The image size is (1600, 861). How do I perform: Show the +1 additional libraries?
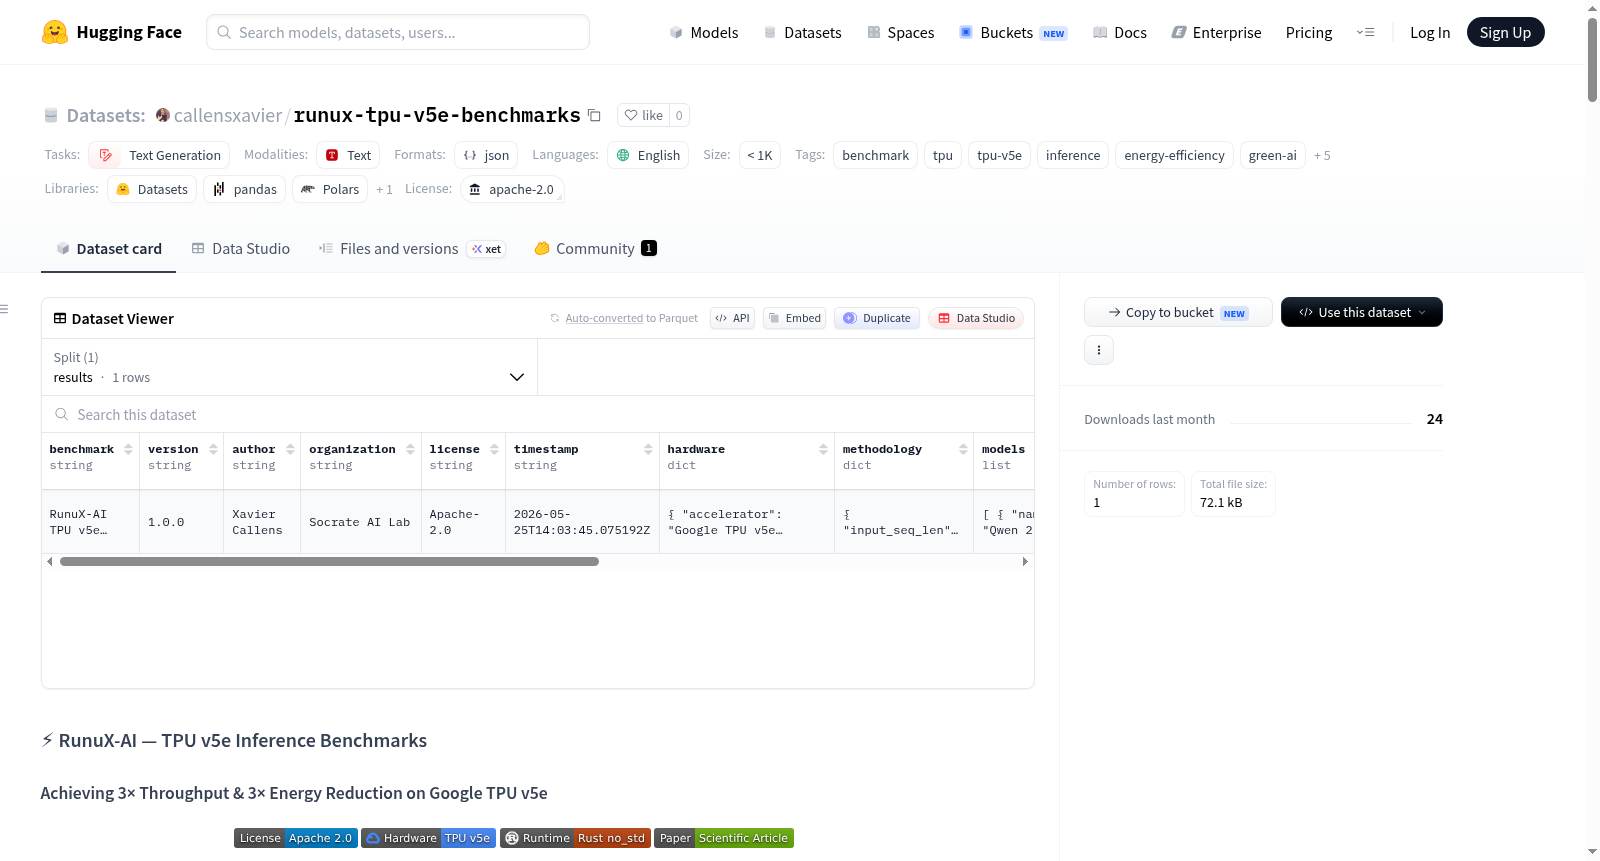pos(384,190)
